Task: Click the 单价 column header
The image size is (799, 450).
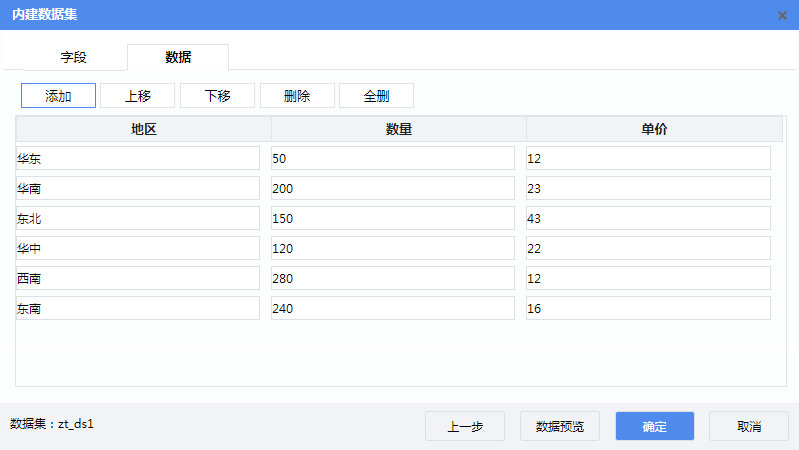Action: 654,129
